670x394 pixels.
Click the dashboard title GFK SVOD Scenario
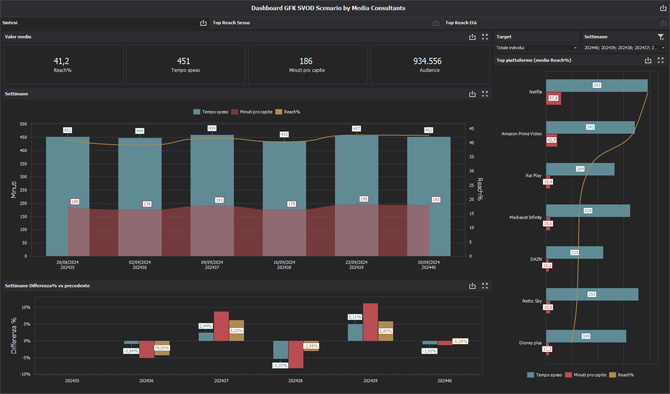pyautogui.click(x=328, y=8)
